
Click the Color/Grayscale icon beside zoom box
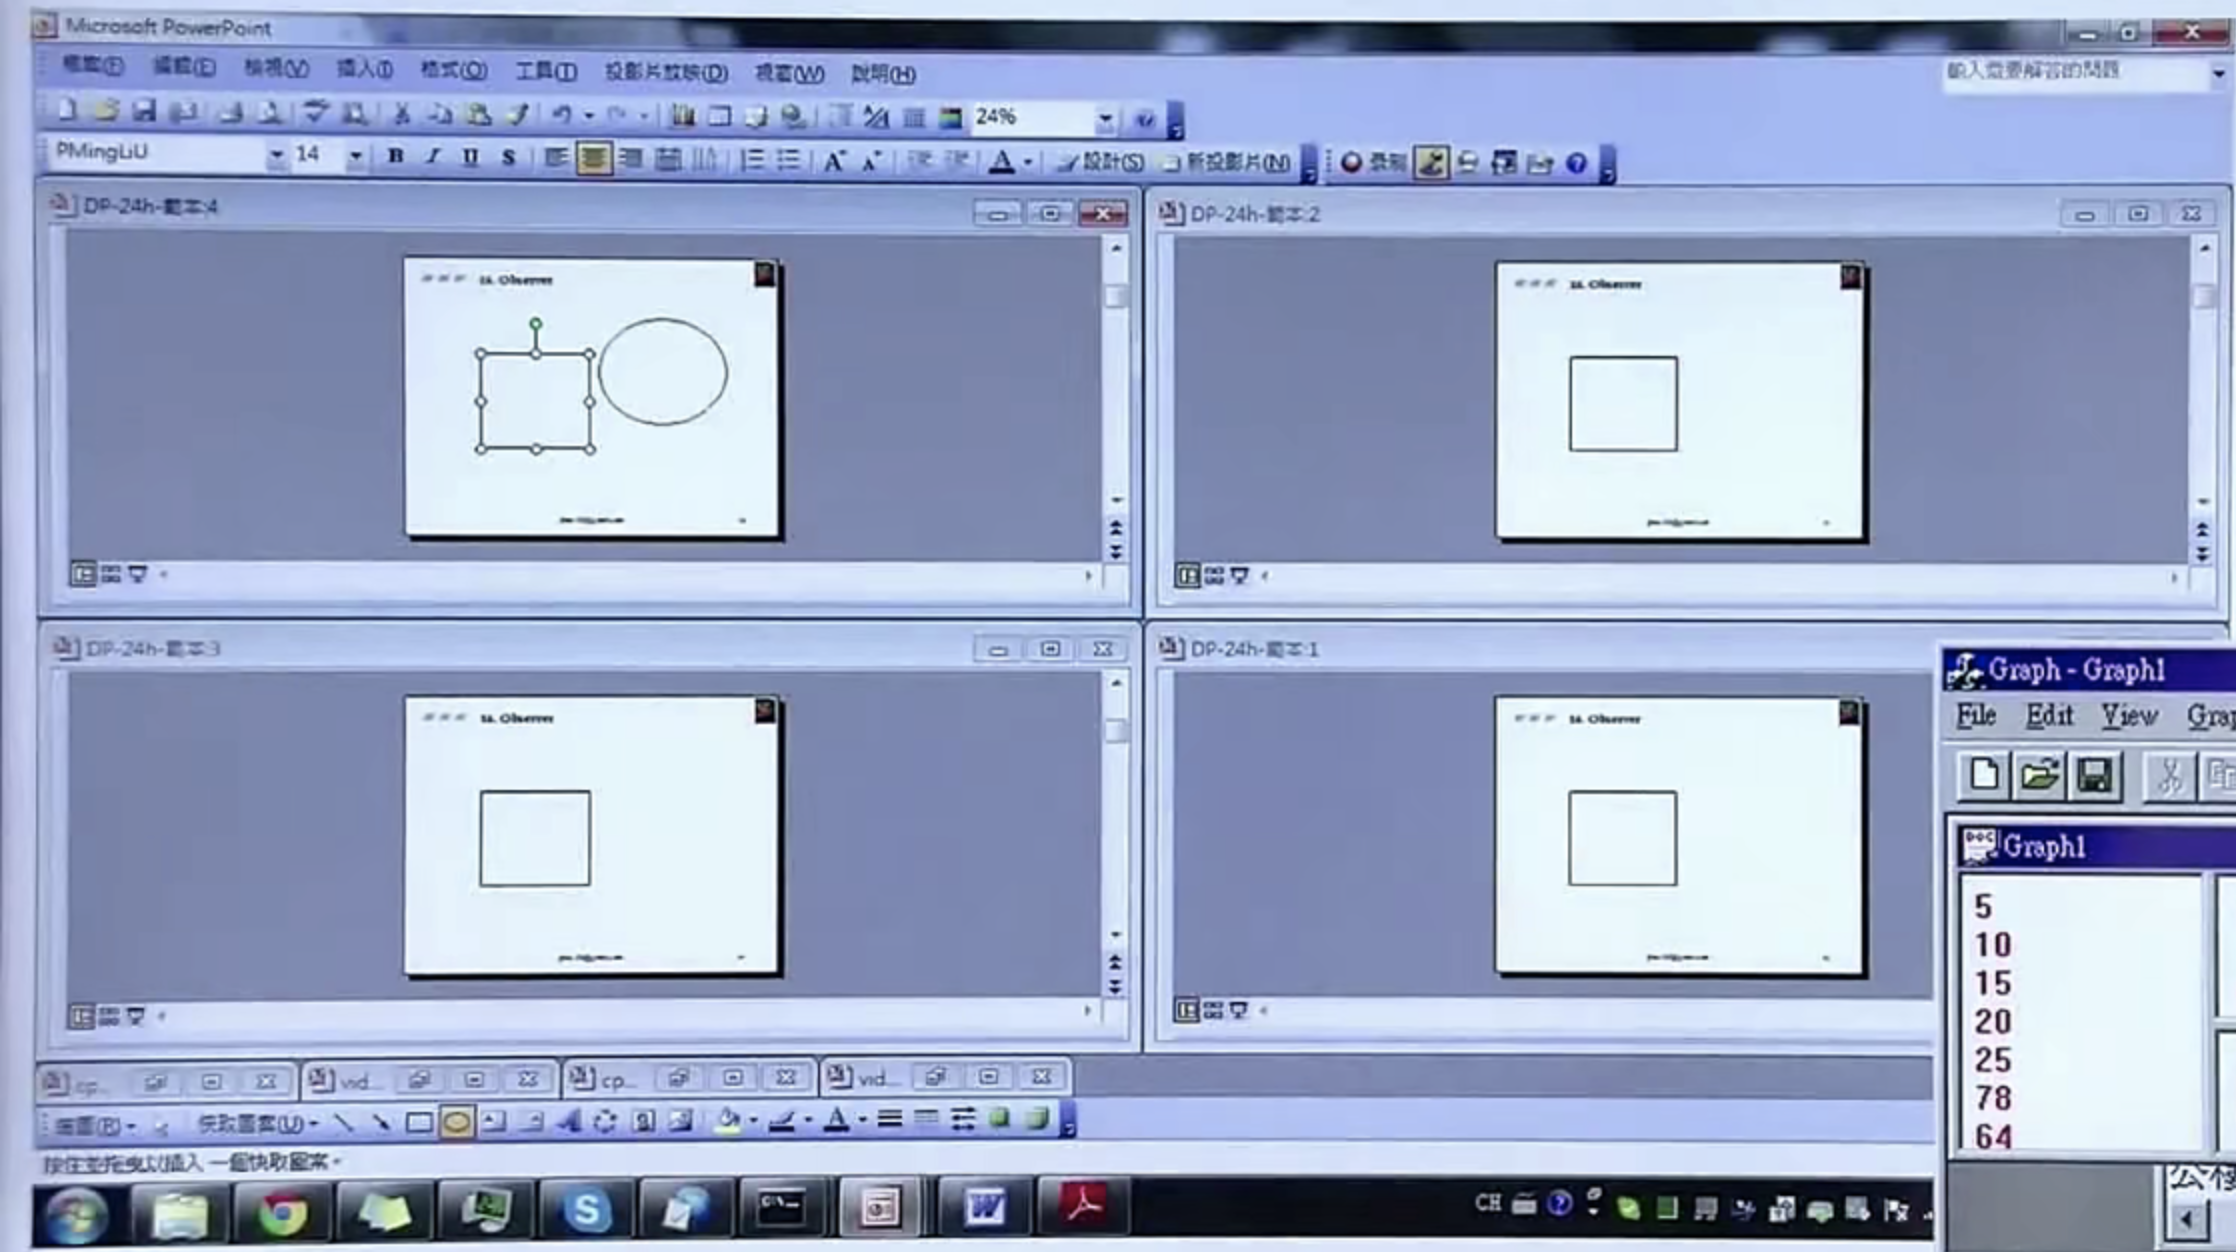[950, 118]
